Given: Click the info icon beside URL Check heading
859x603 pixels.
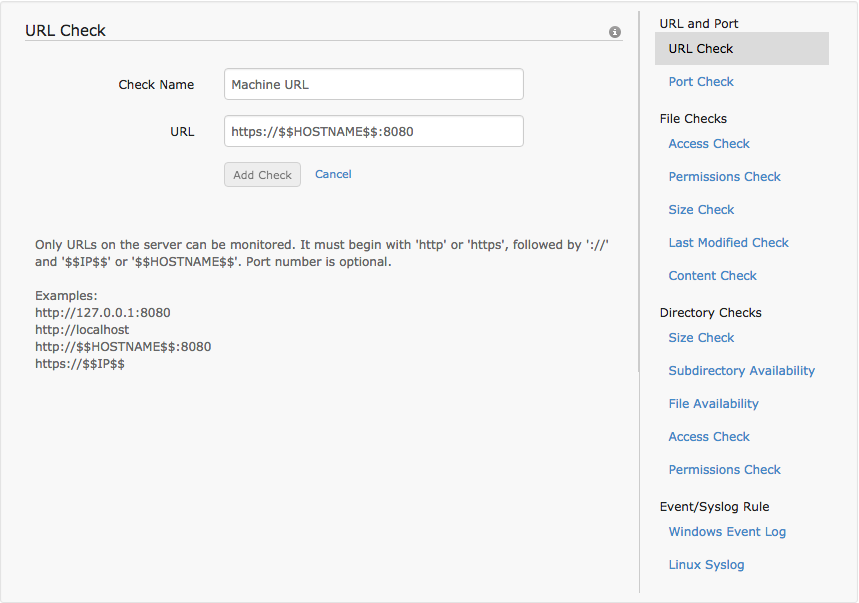Looking at the screenshot, I should click(615, 32).
